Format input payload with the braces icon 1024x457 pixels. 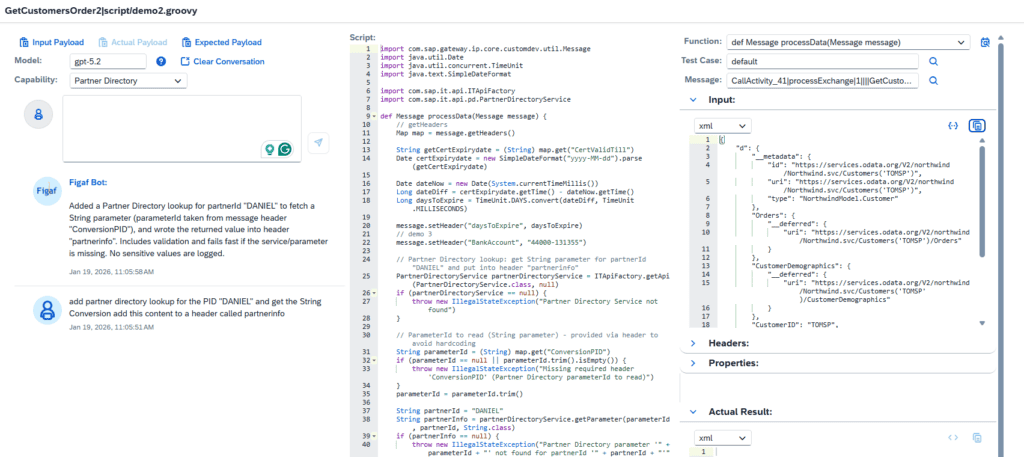(953, 125)
